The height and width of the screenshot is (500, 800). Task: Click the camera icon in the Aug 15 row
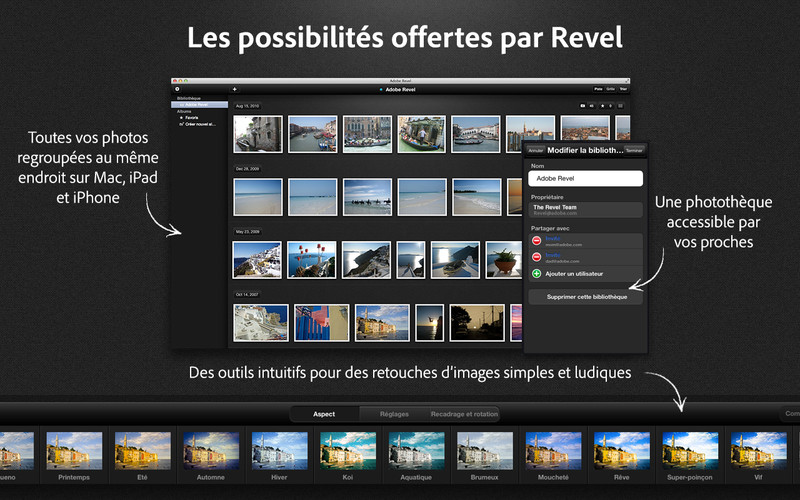click(583, 106)
